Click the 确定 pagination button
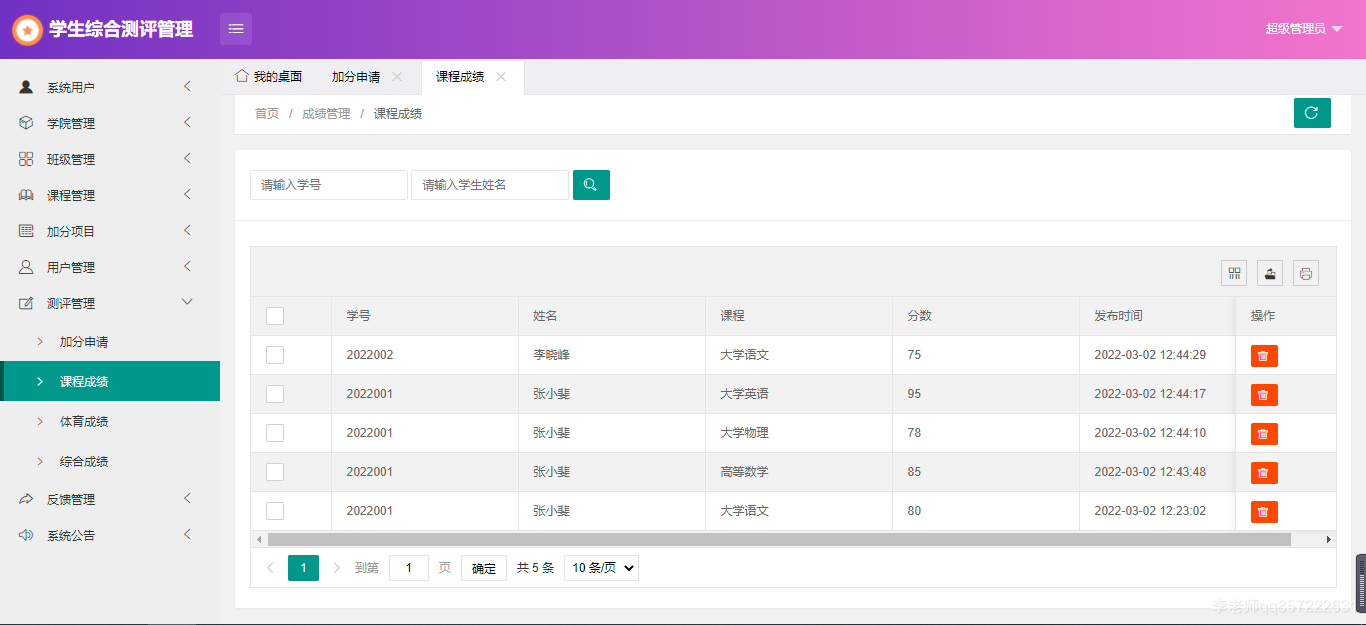 click(x=484, y=568)
